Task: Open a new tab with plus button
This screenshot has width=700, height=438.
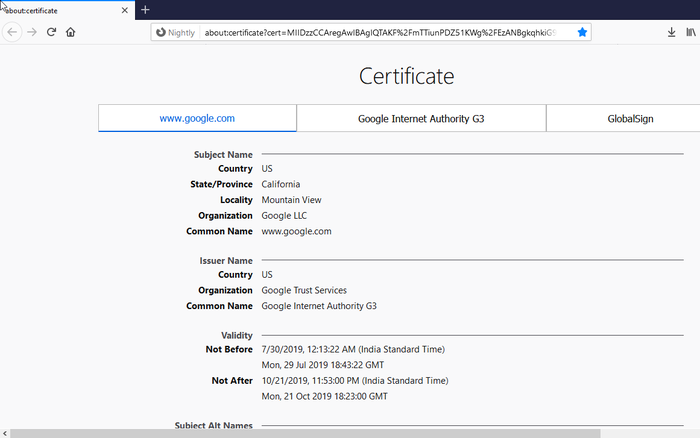Action: pyautogui.click(x=145, y=9)
